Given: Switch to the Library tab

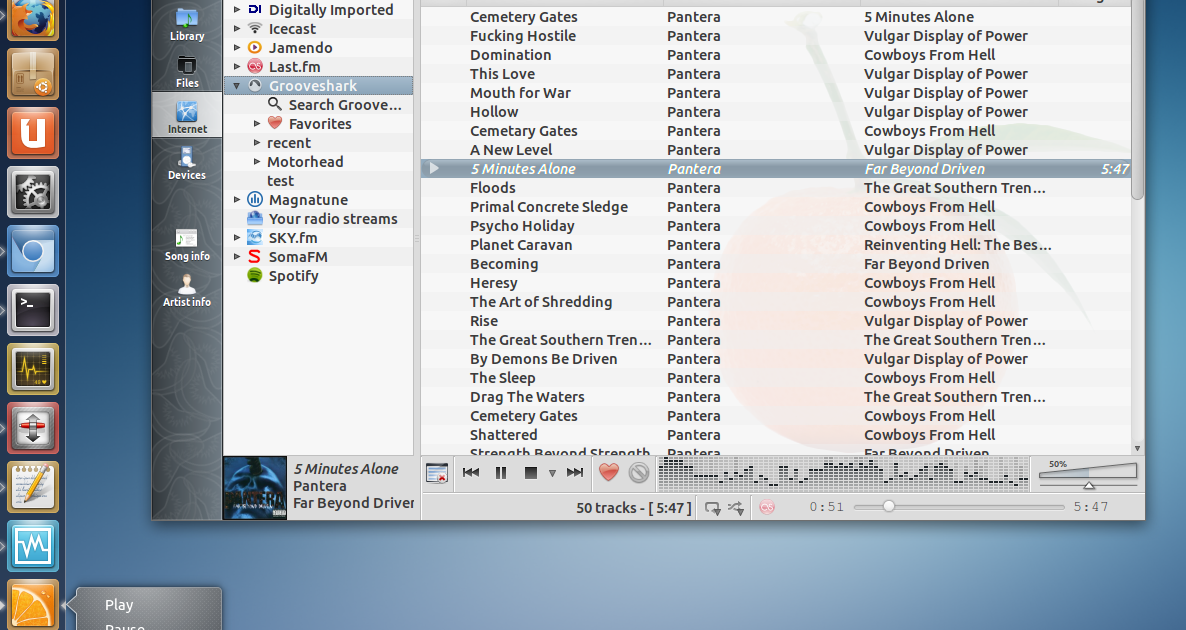Looking at the screenshot, I should tap(187, 24).
